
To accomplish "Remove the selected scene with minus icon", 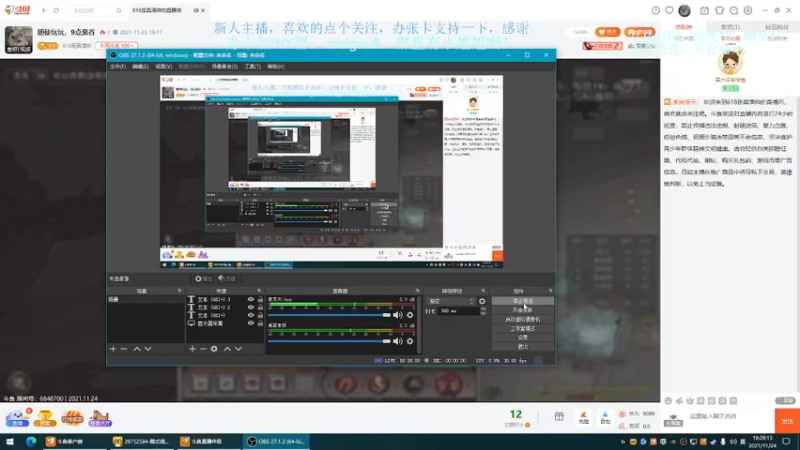I will coord(123,349).
